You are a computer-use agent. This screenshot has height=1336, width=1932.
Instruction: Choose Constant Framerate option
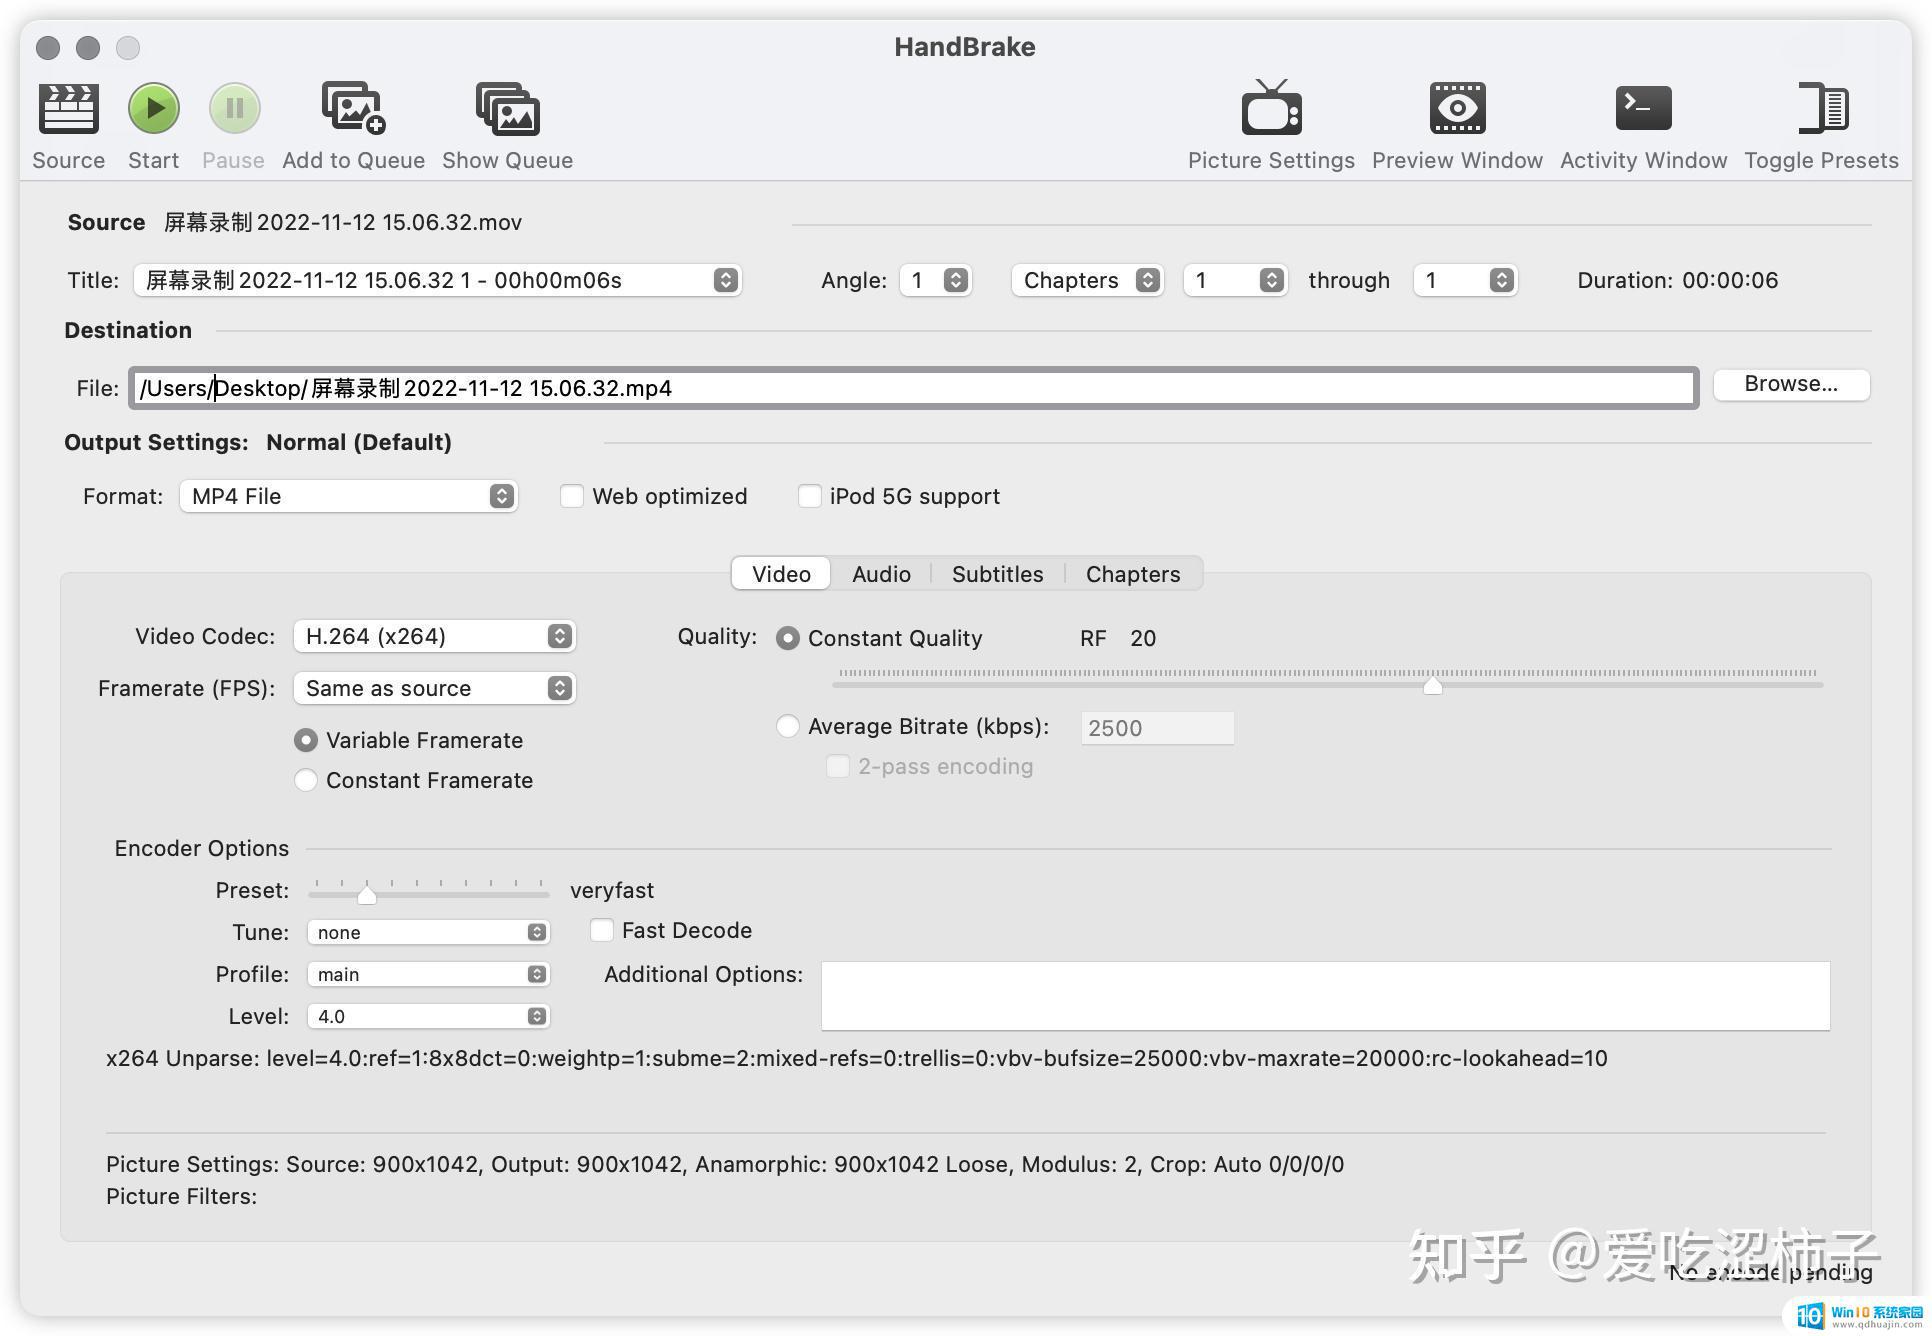coord(306,780)
